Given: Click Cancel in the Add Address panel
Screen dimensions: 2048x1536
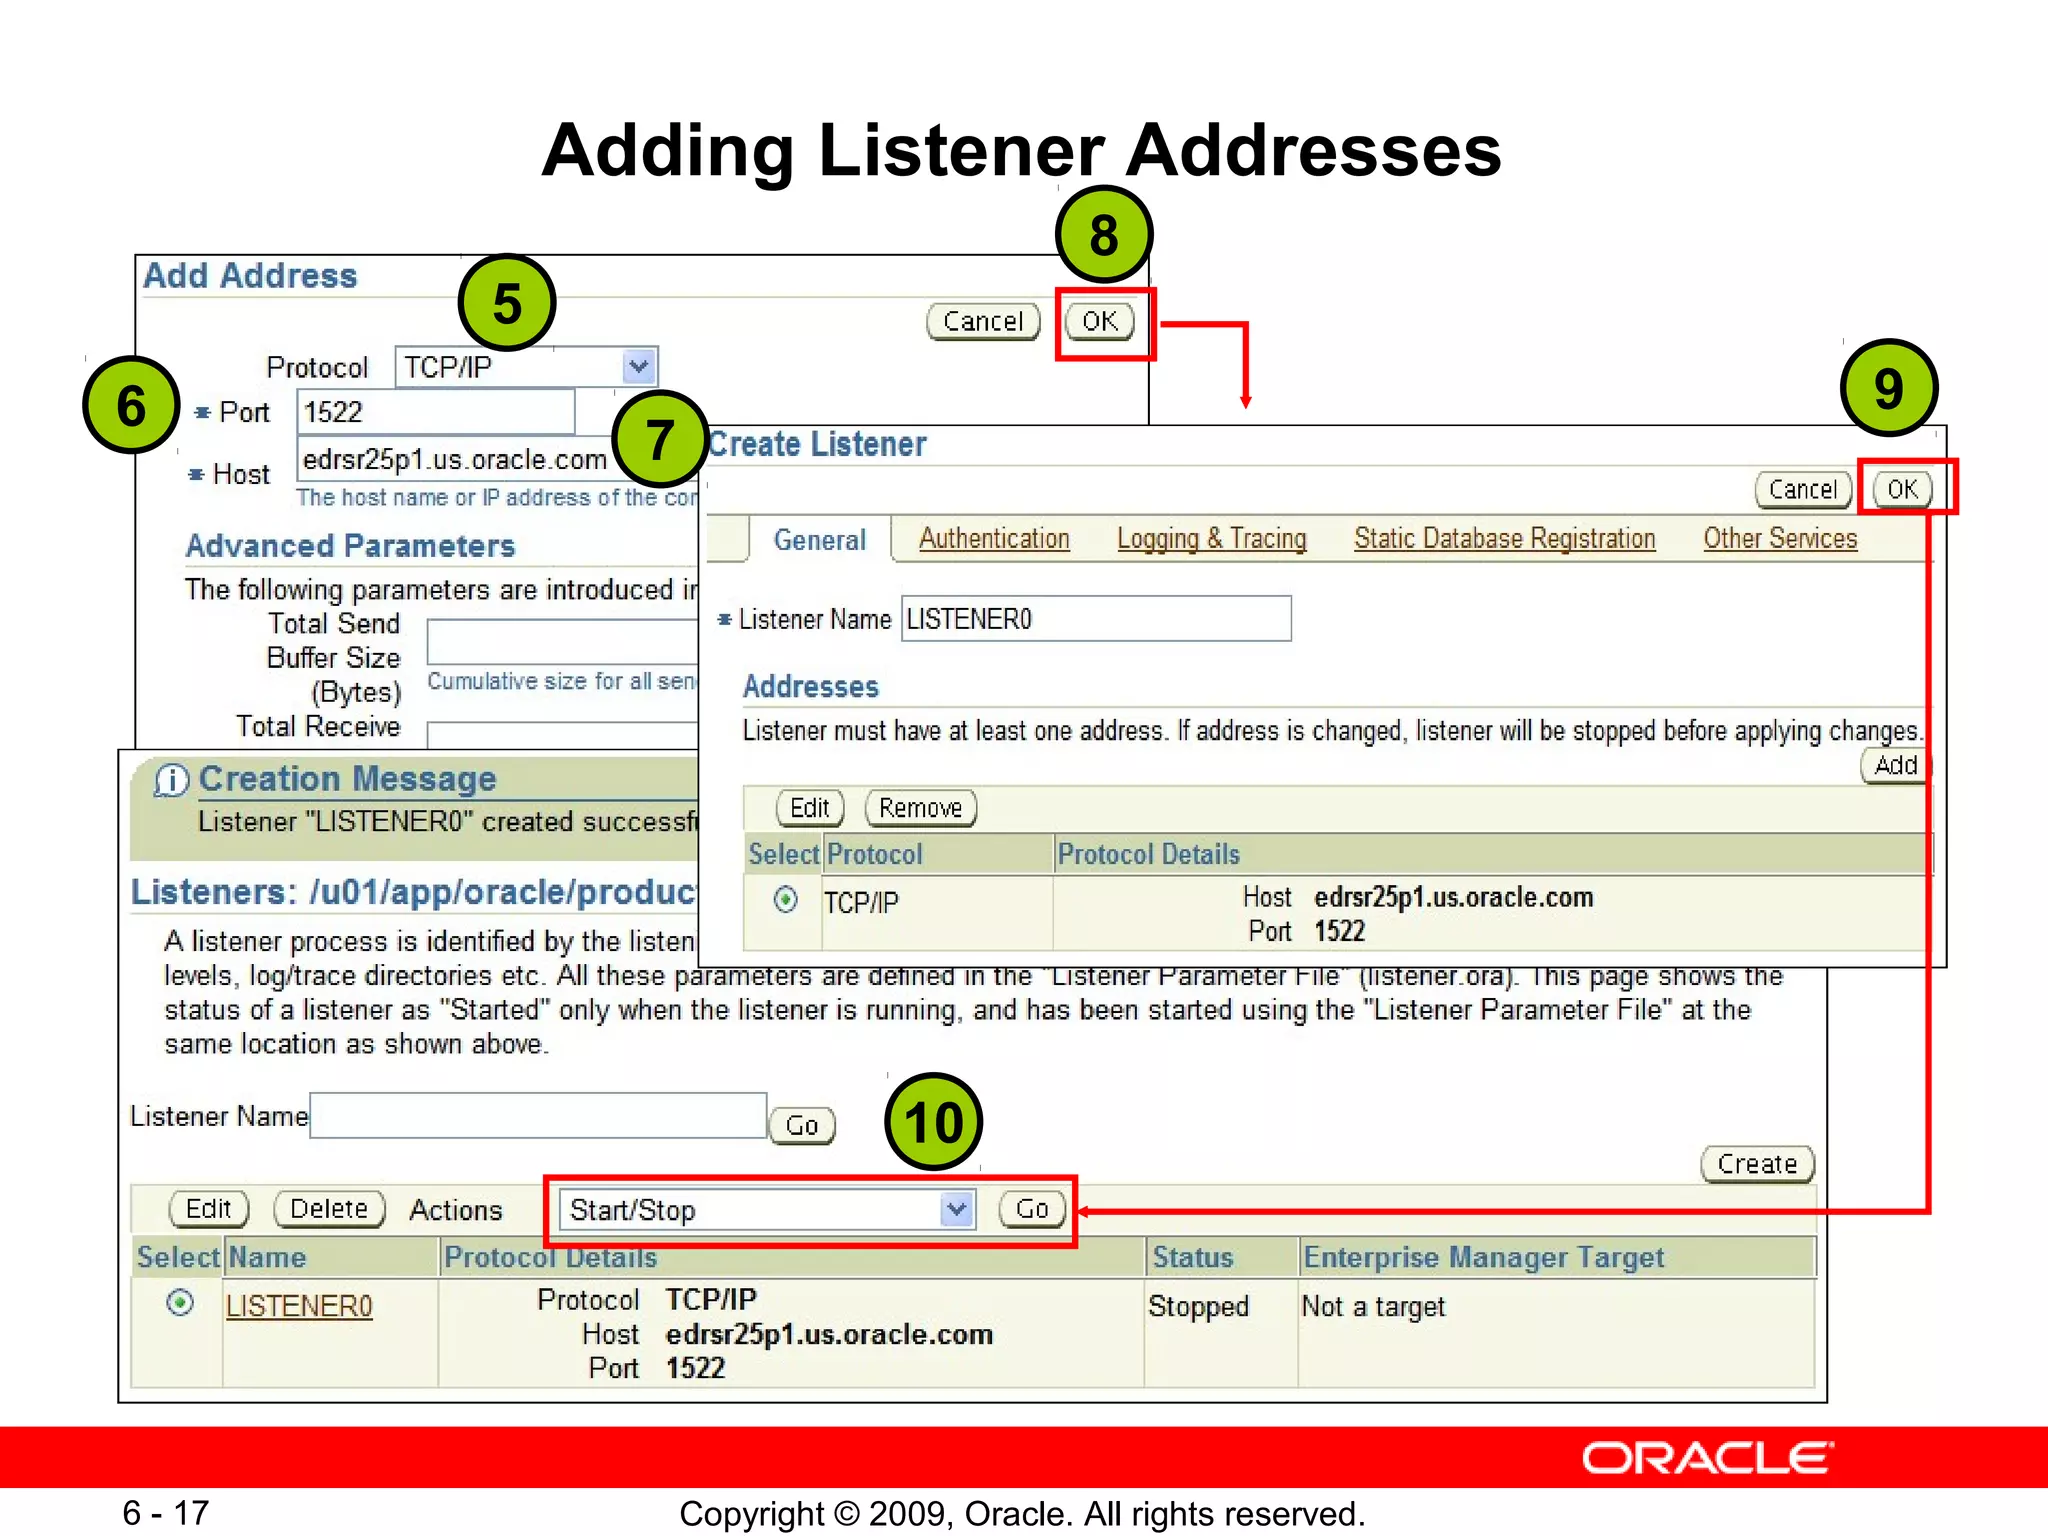Looking at the screenshot, I should click(x=983, y=321).
